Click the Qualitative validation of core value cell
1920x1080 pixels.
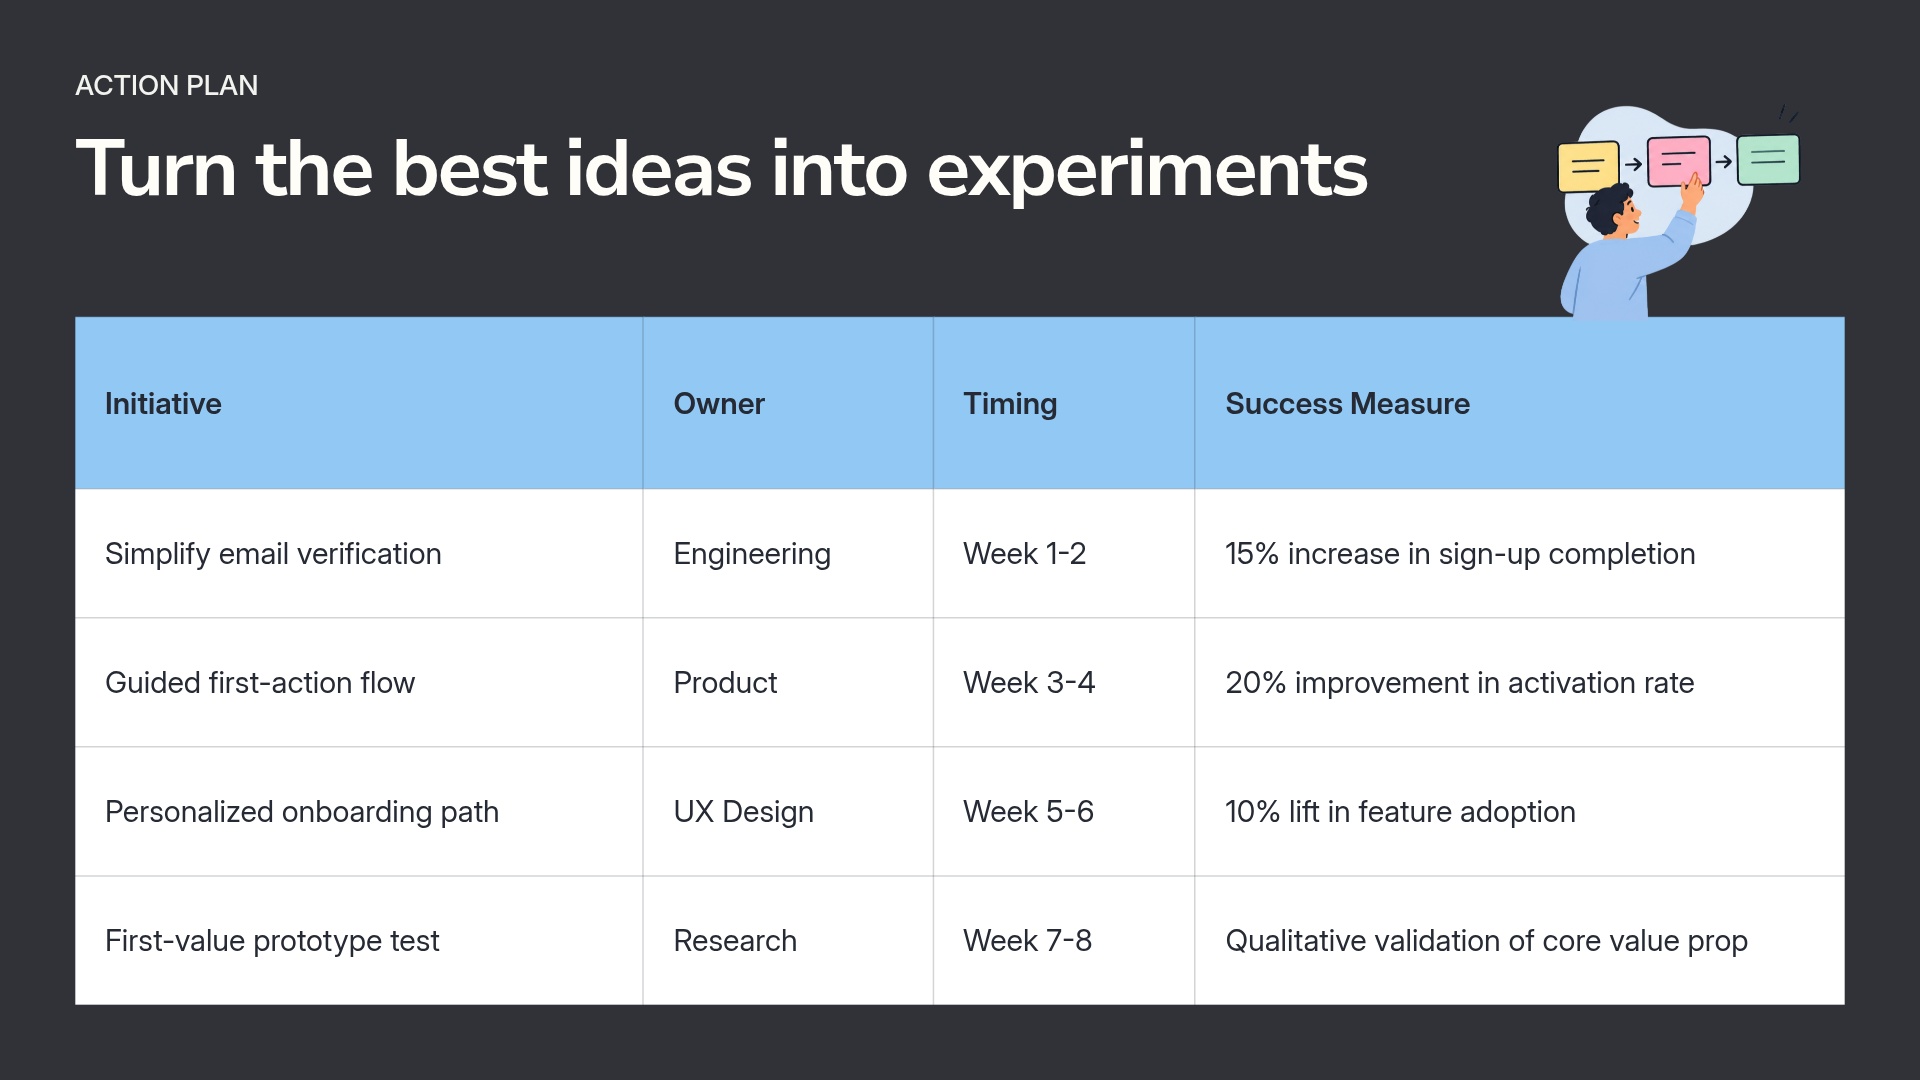pos(1519,941)
